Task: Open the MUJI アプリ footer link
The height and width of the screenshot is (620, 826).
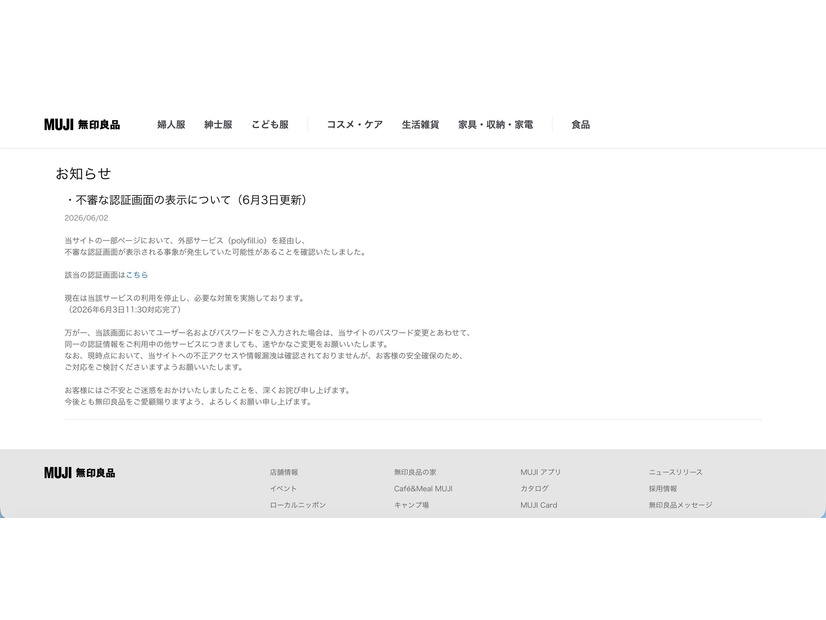Action: 540,473
